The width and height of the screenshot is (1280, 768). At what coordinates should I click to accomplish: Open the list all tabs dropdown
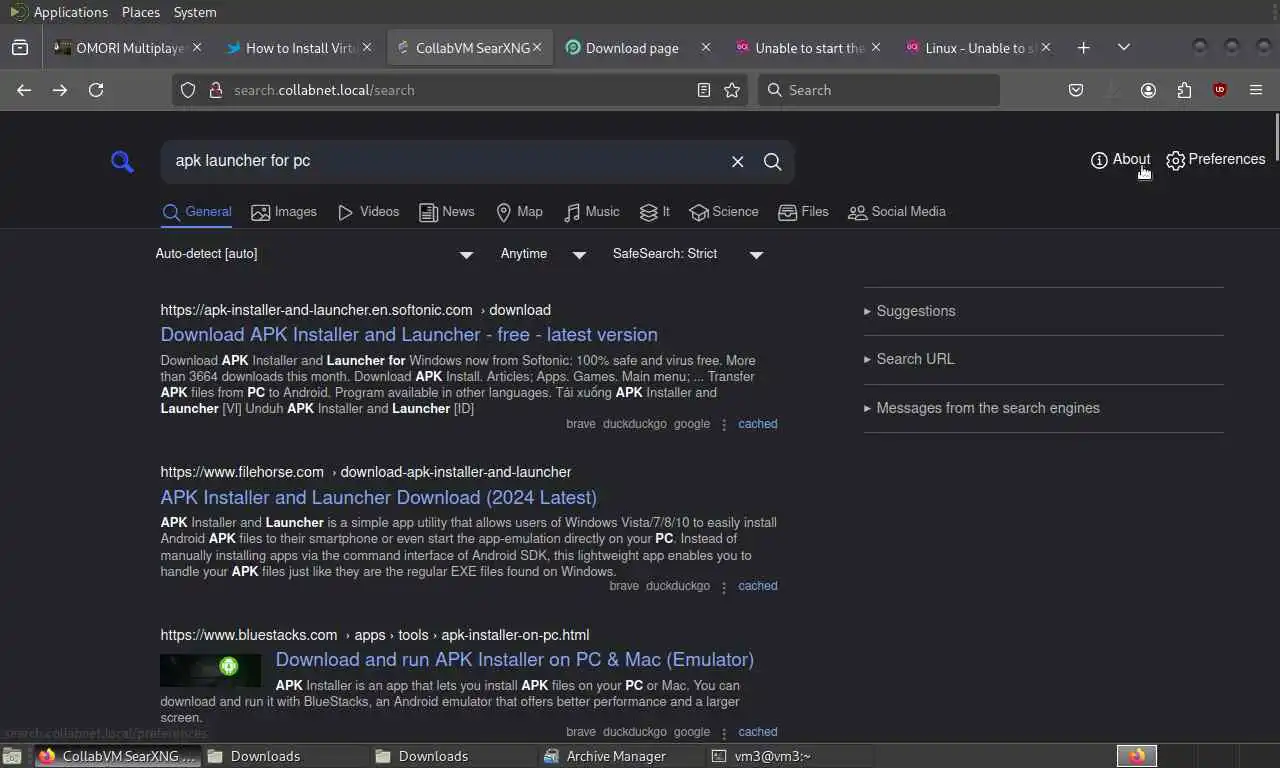pos(1124,48)
